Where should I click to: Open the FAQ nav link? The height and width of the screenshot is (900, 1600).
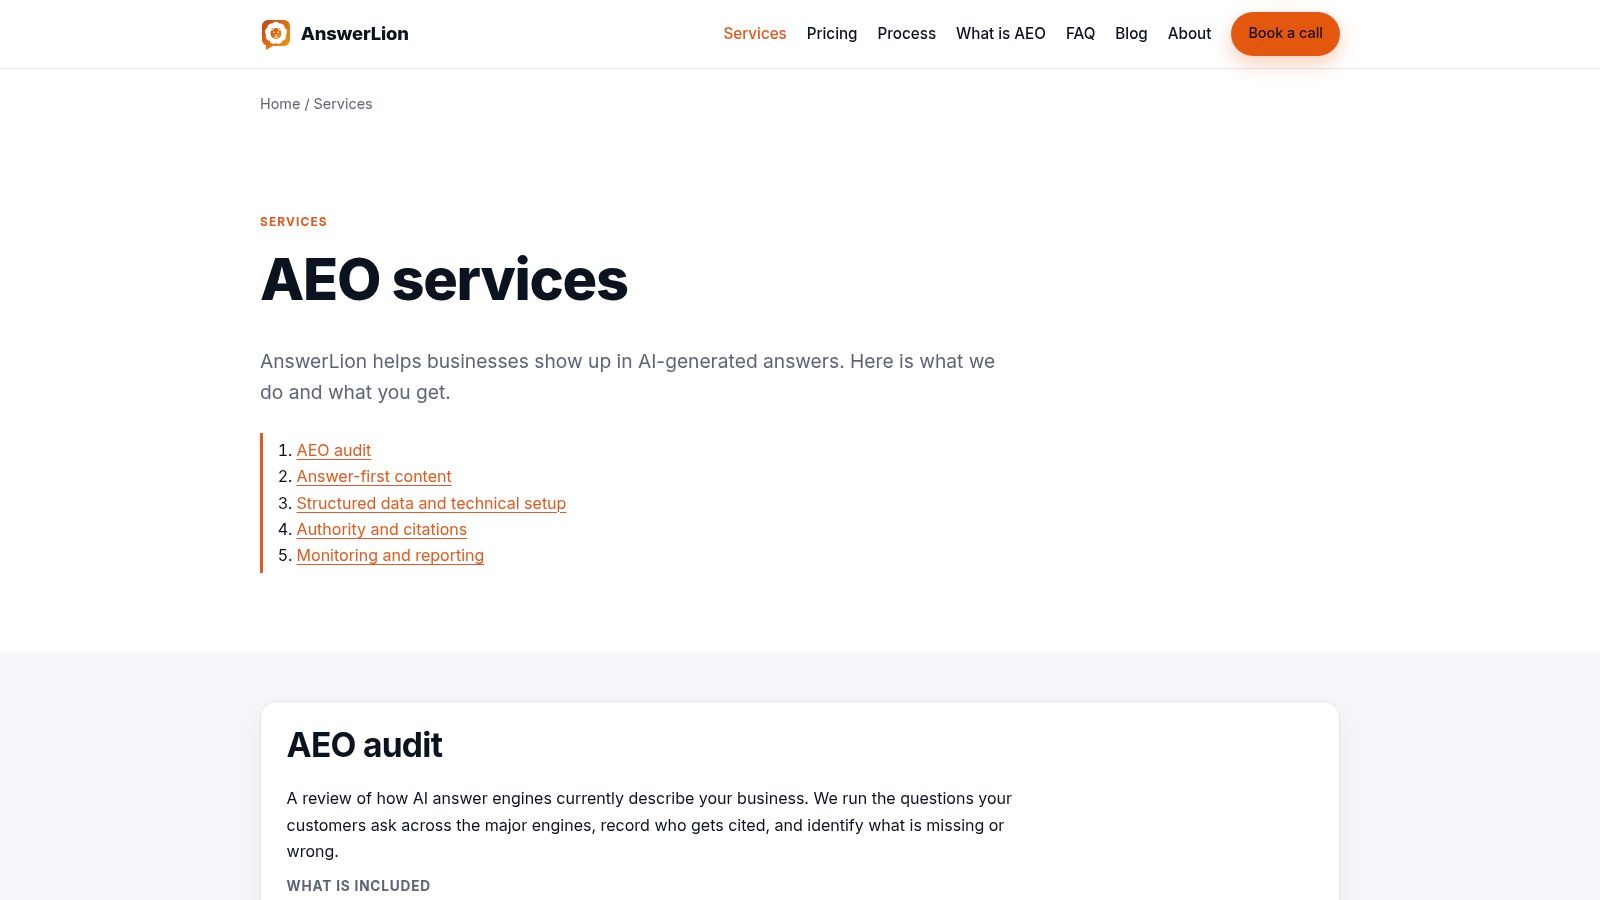(1080, 34)
